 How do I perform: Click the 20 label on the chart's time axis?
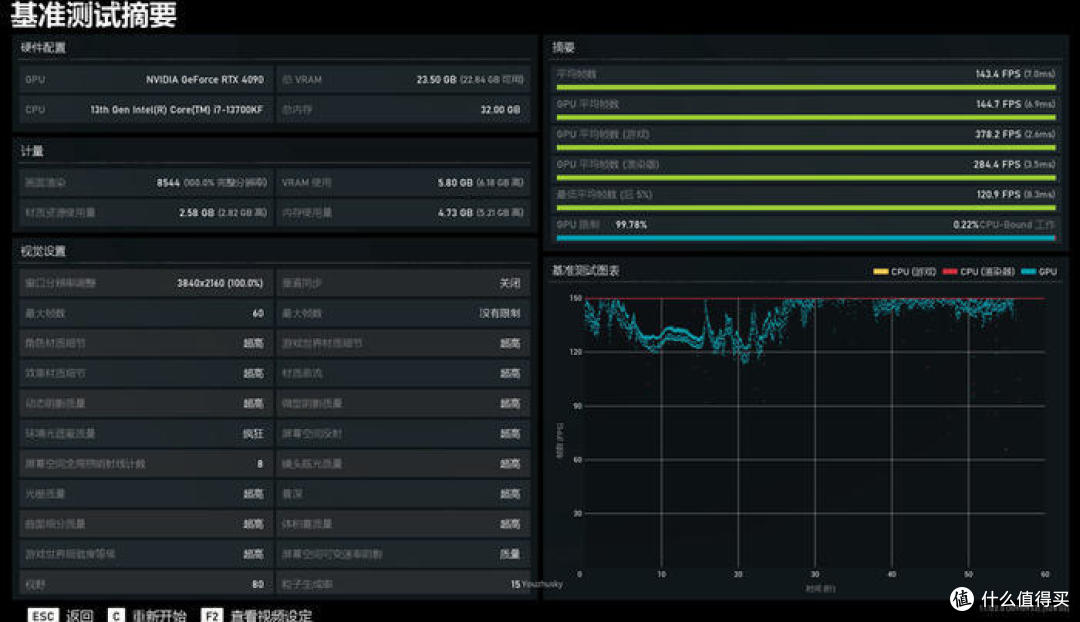(x=738, y=574)
